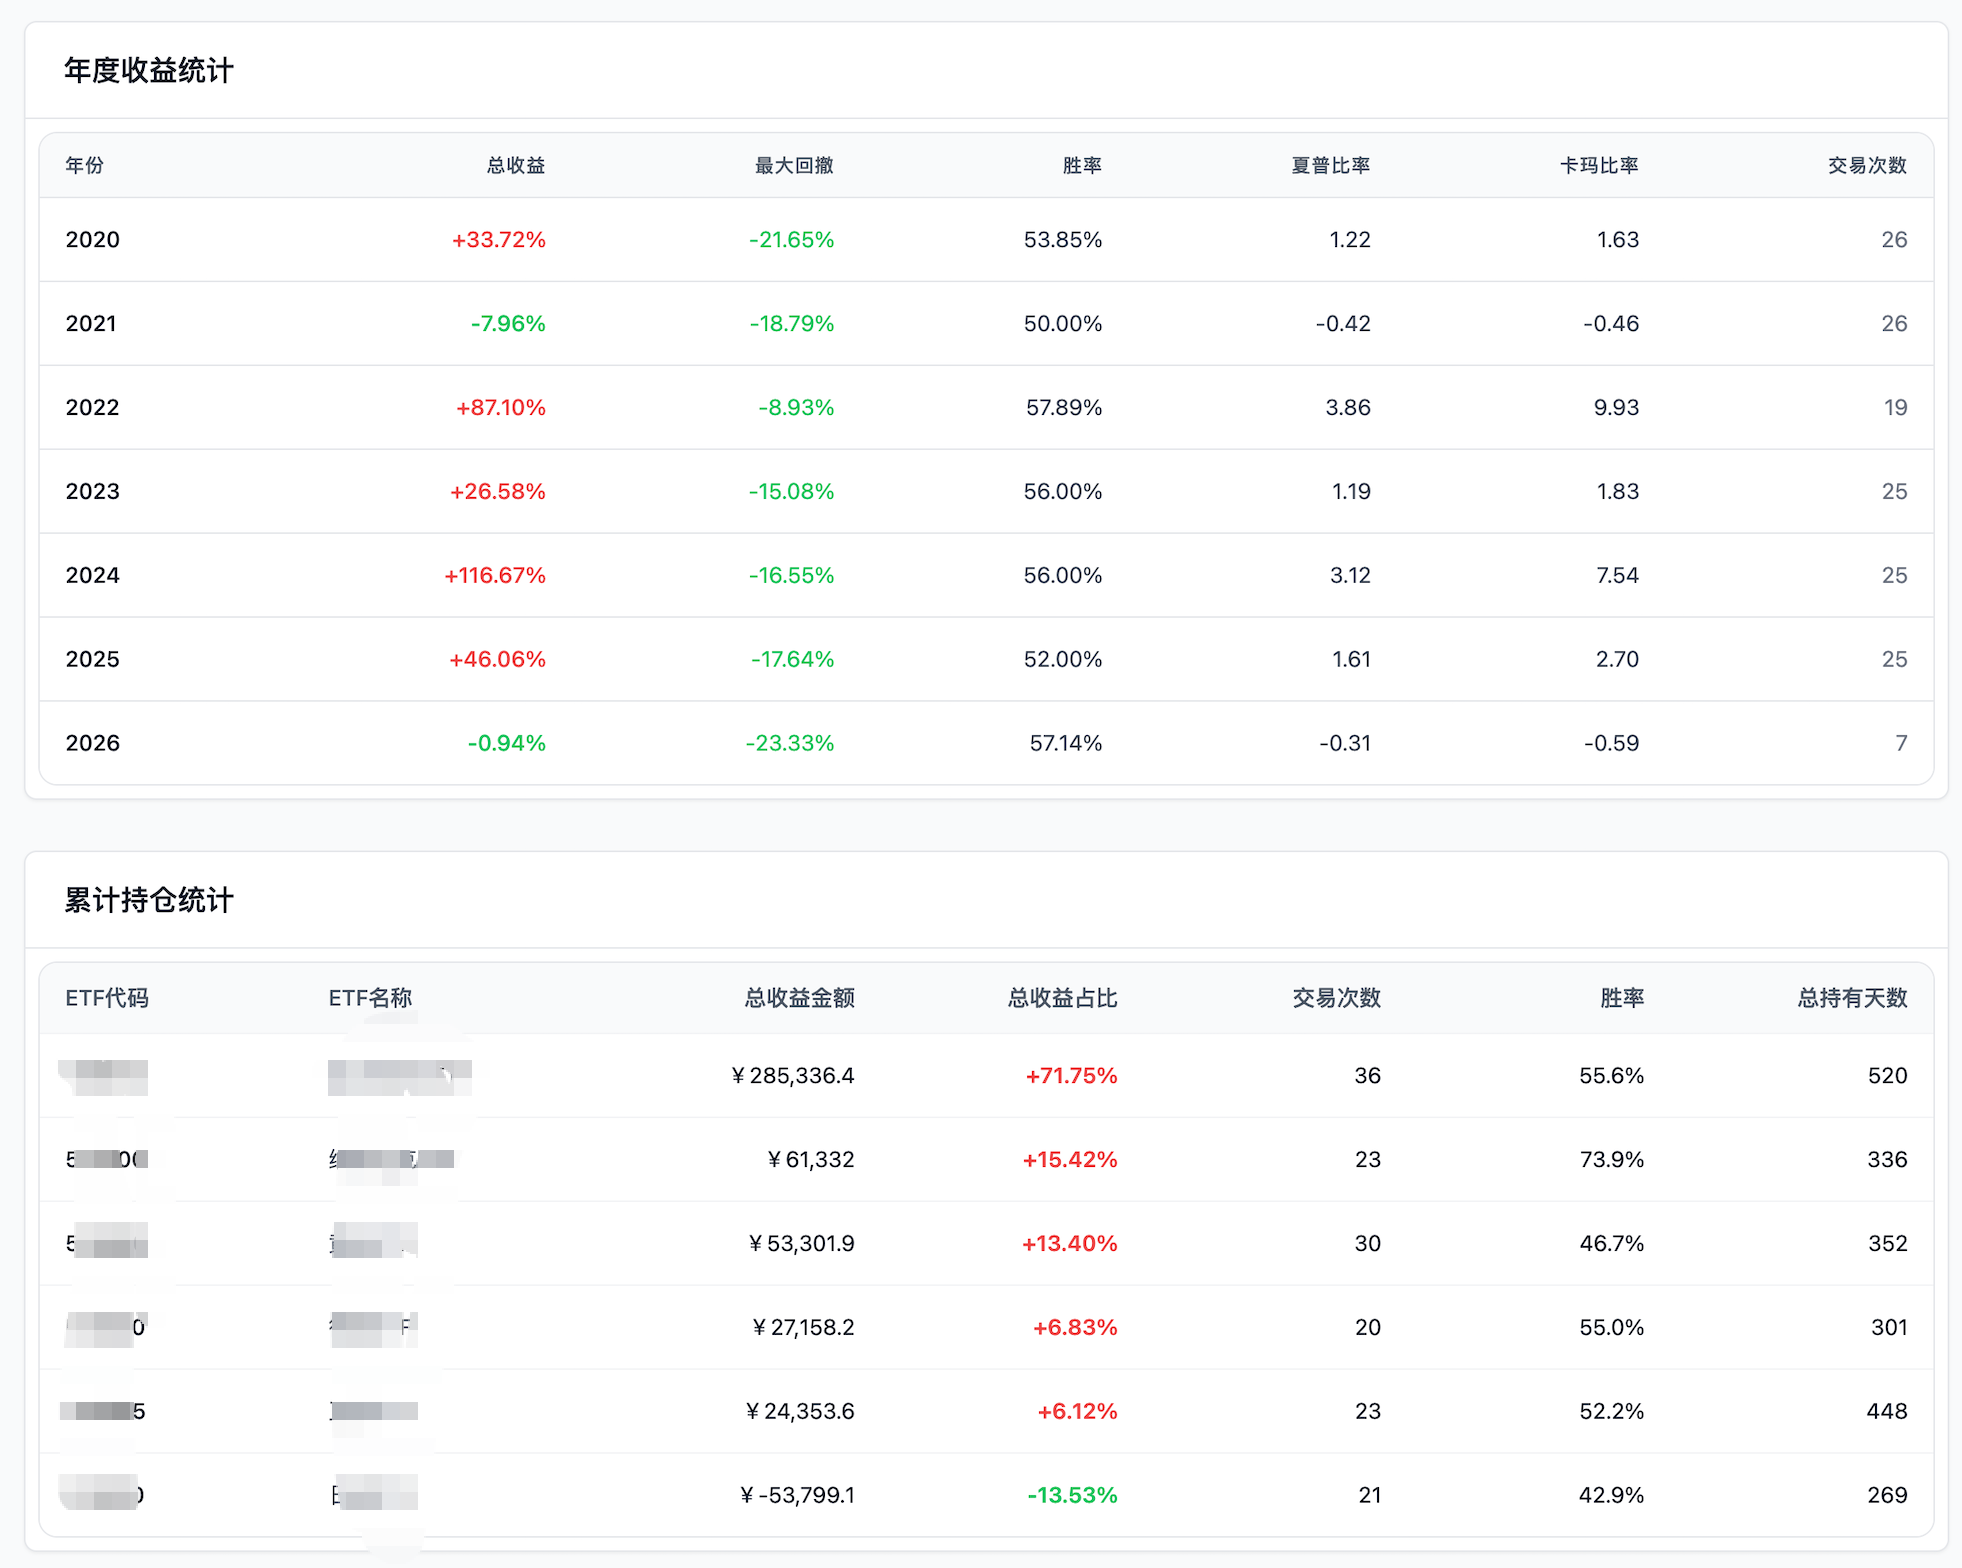Click the ETF名称 column header
The height and width of the screenshot is (1568, 1962).
tap(370, 998)
